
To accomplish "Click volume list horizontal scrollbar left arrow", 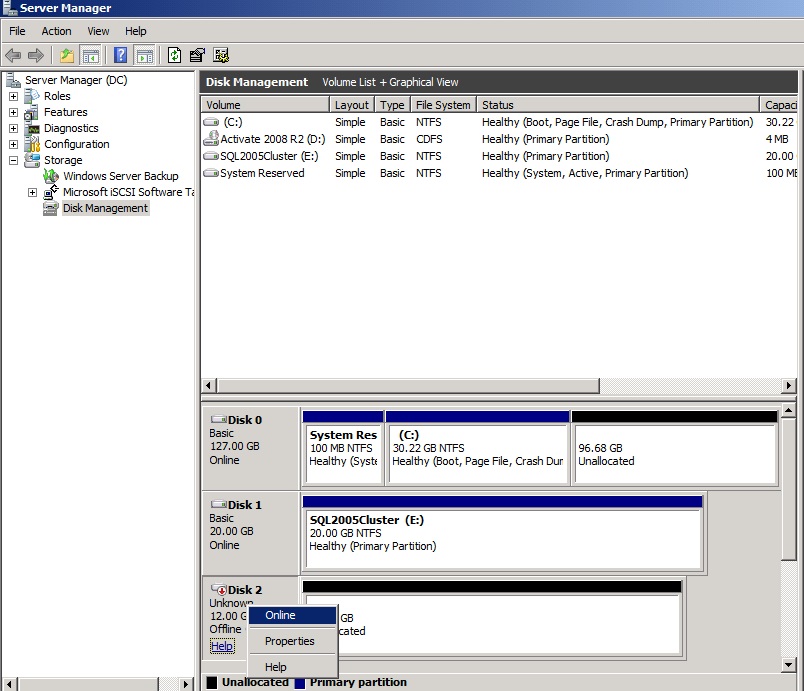I will click(x=208, y=385).
